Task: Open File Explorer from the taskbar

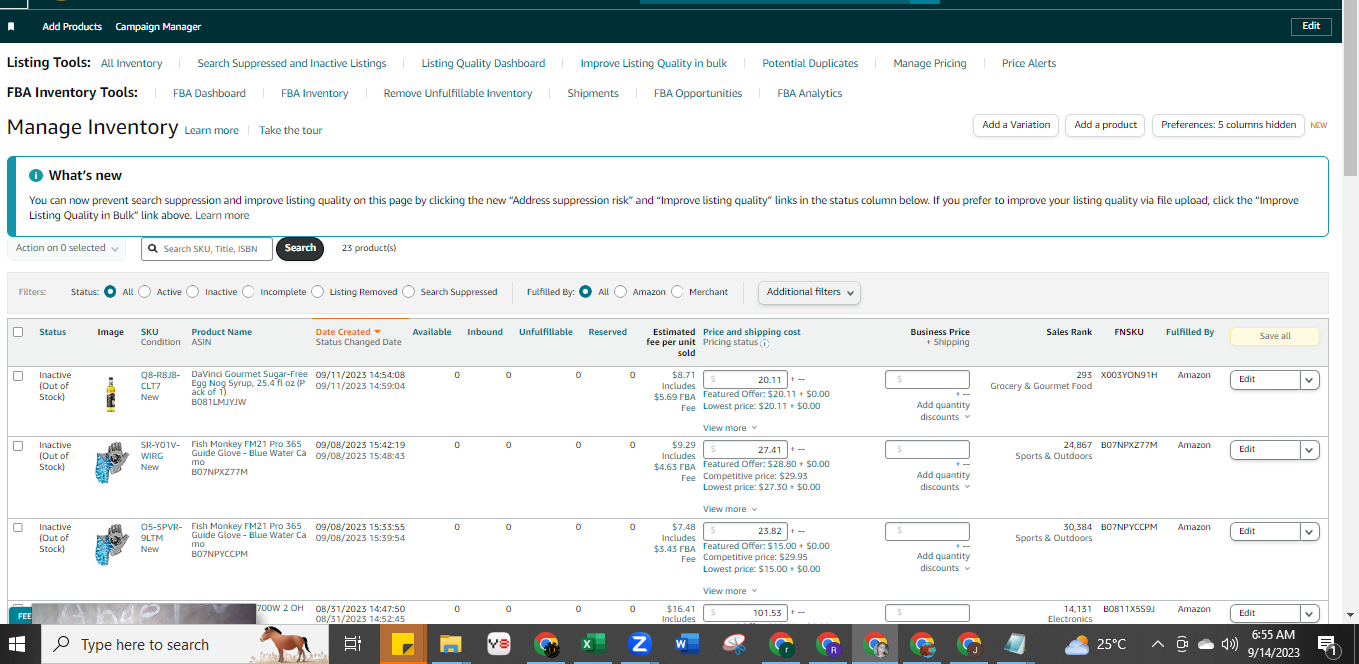Action: (x=450, y=645)
